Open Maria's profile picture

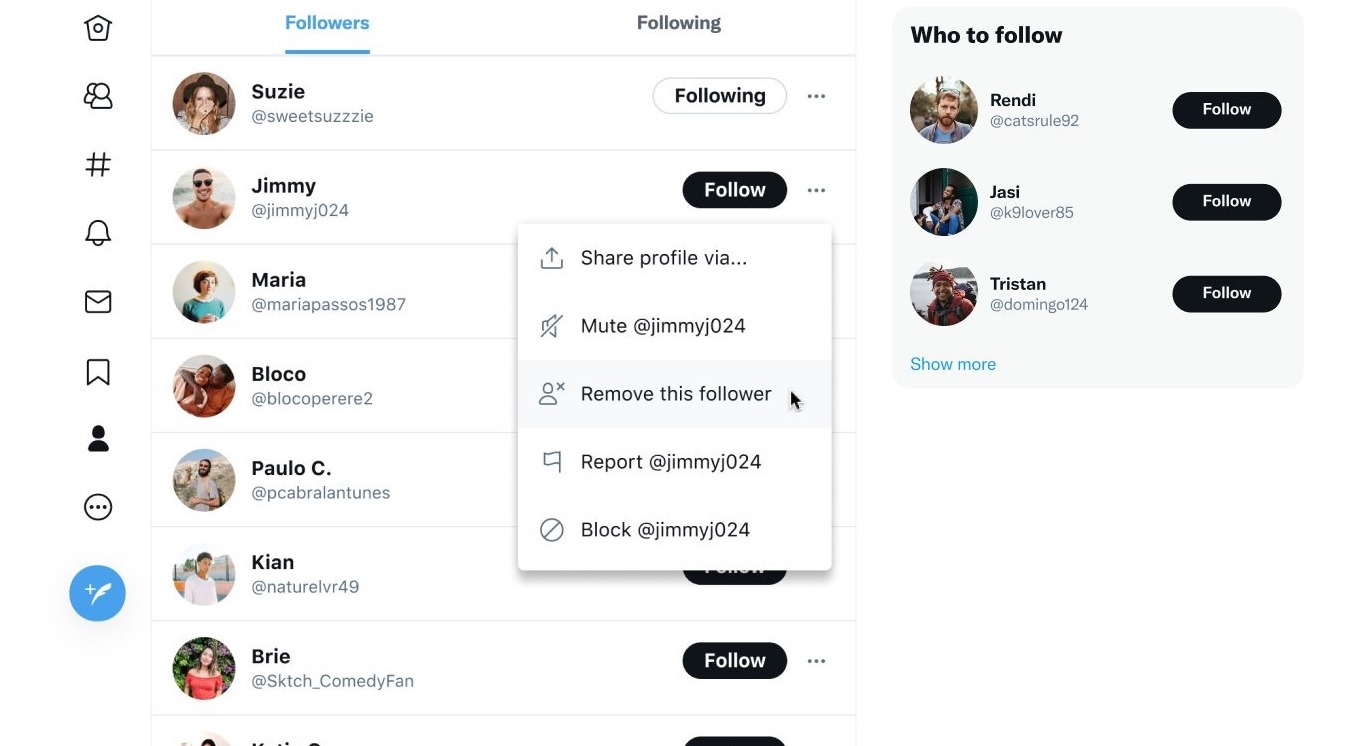click(204, 292)
